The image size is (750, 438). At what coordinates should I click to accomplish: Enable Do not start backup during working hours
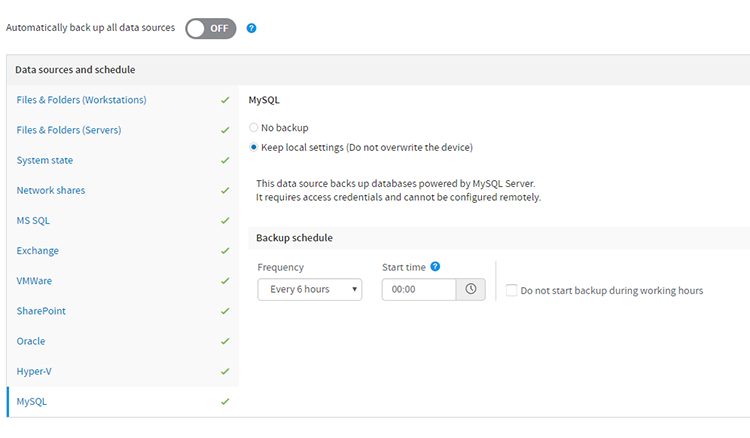(512, 291)
